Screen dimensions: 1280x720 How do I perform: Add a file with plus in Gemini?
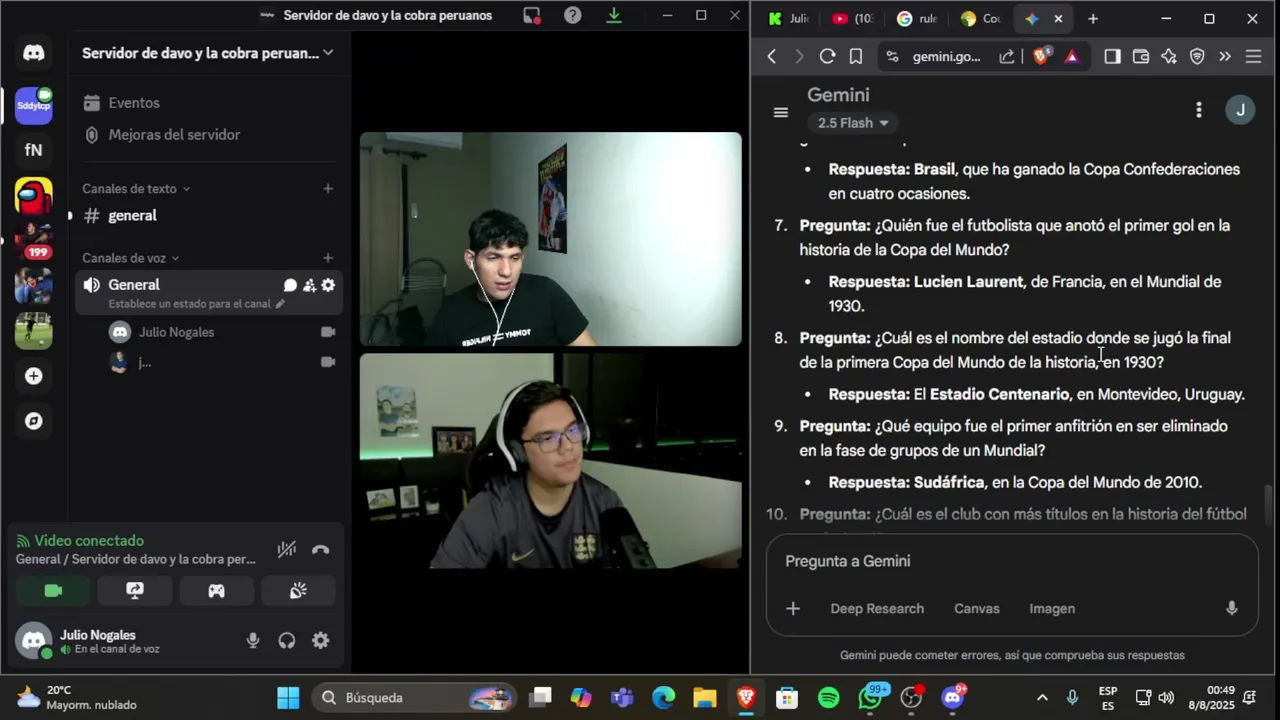pyautogui.click(x=793, y=609)
